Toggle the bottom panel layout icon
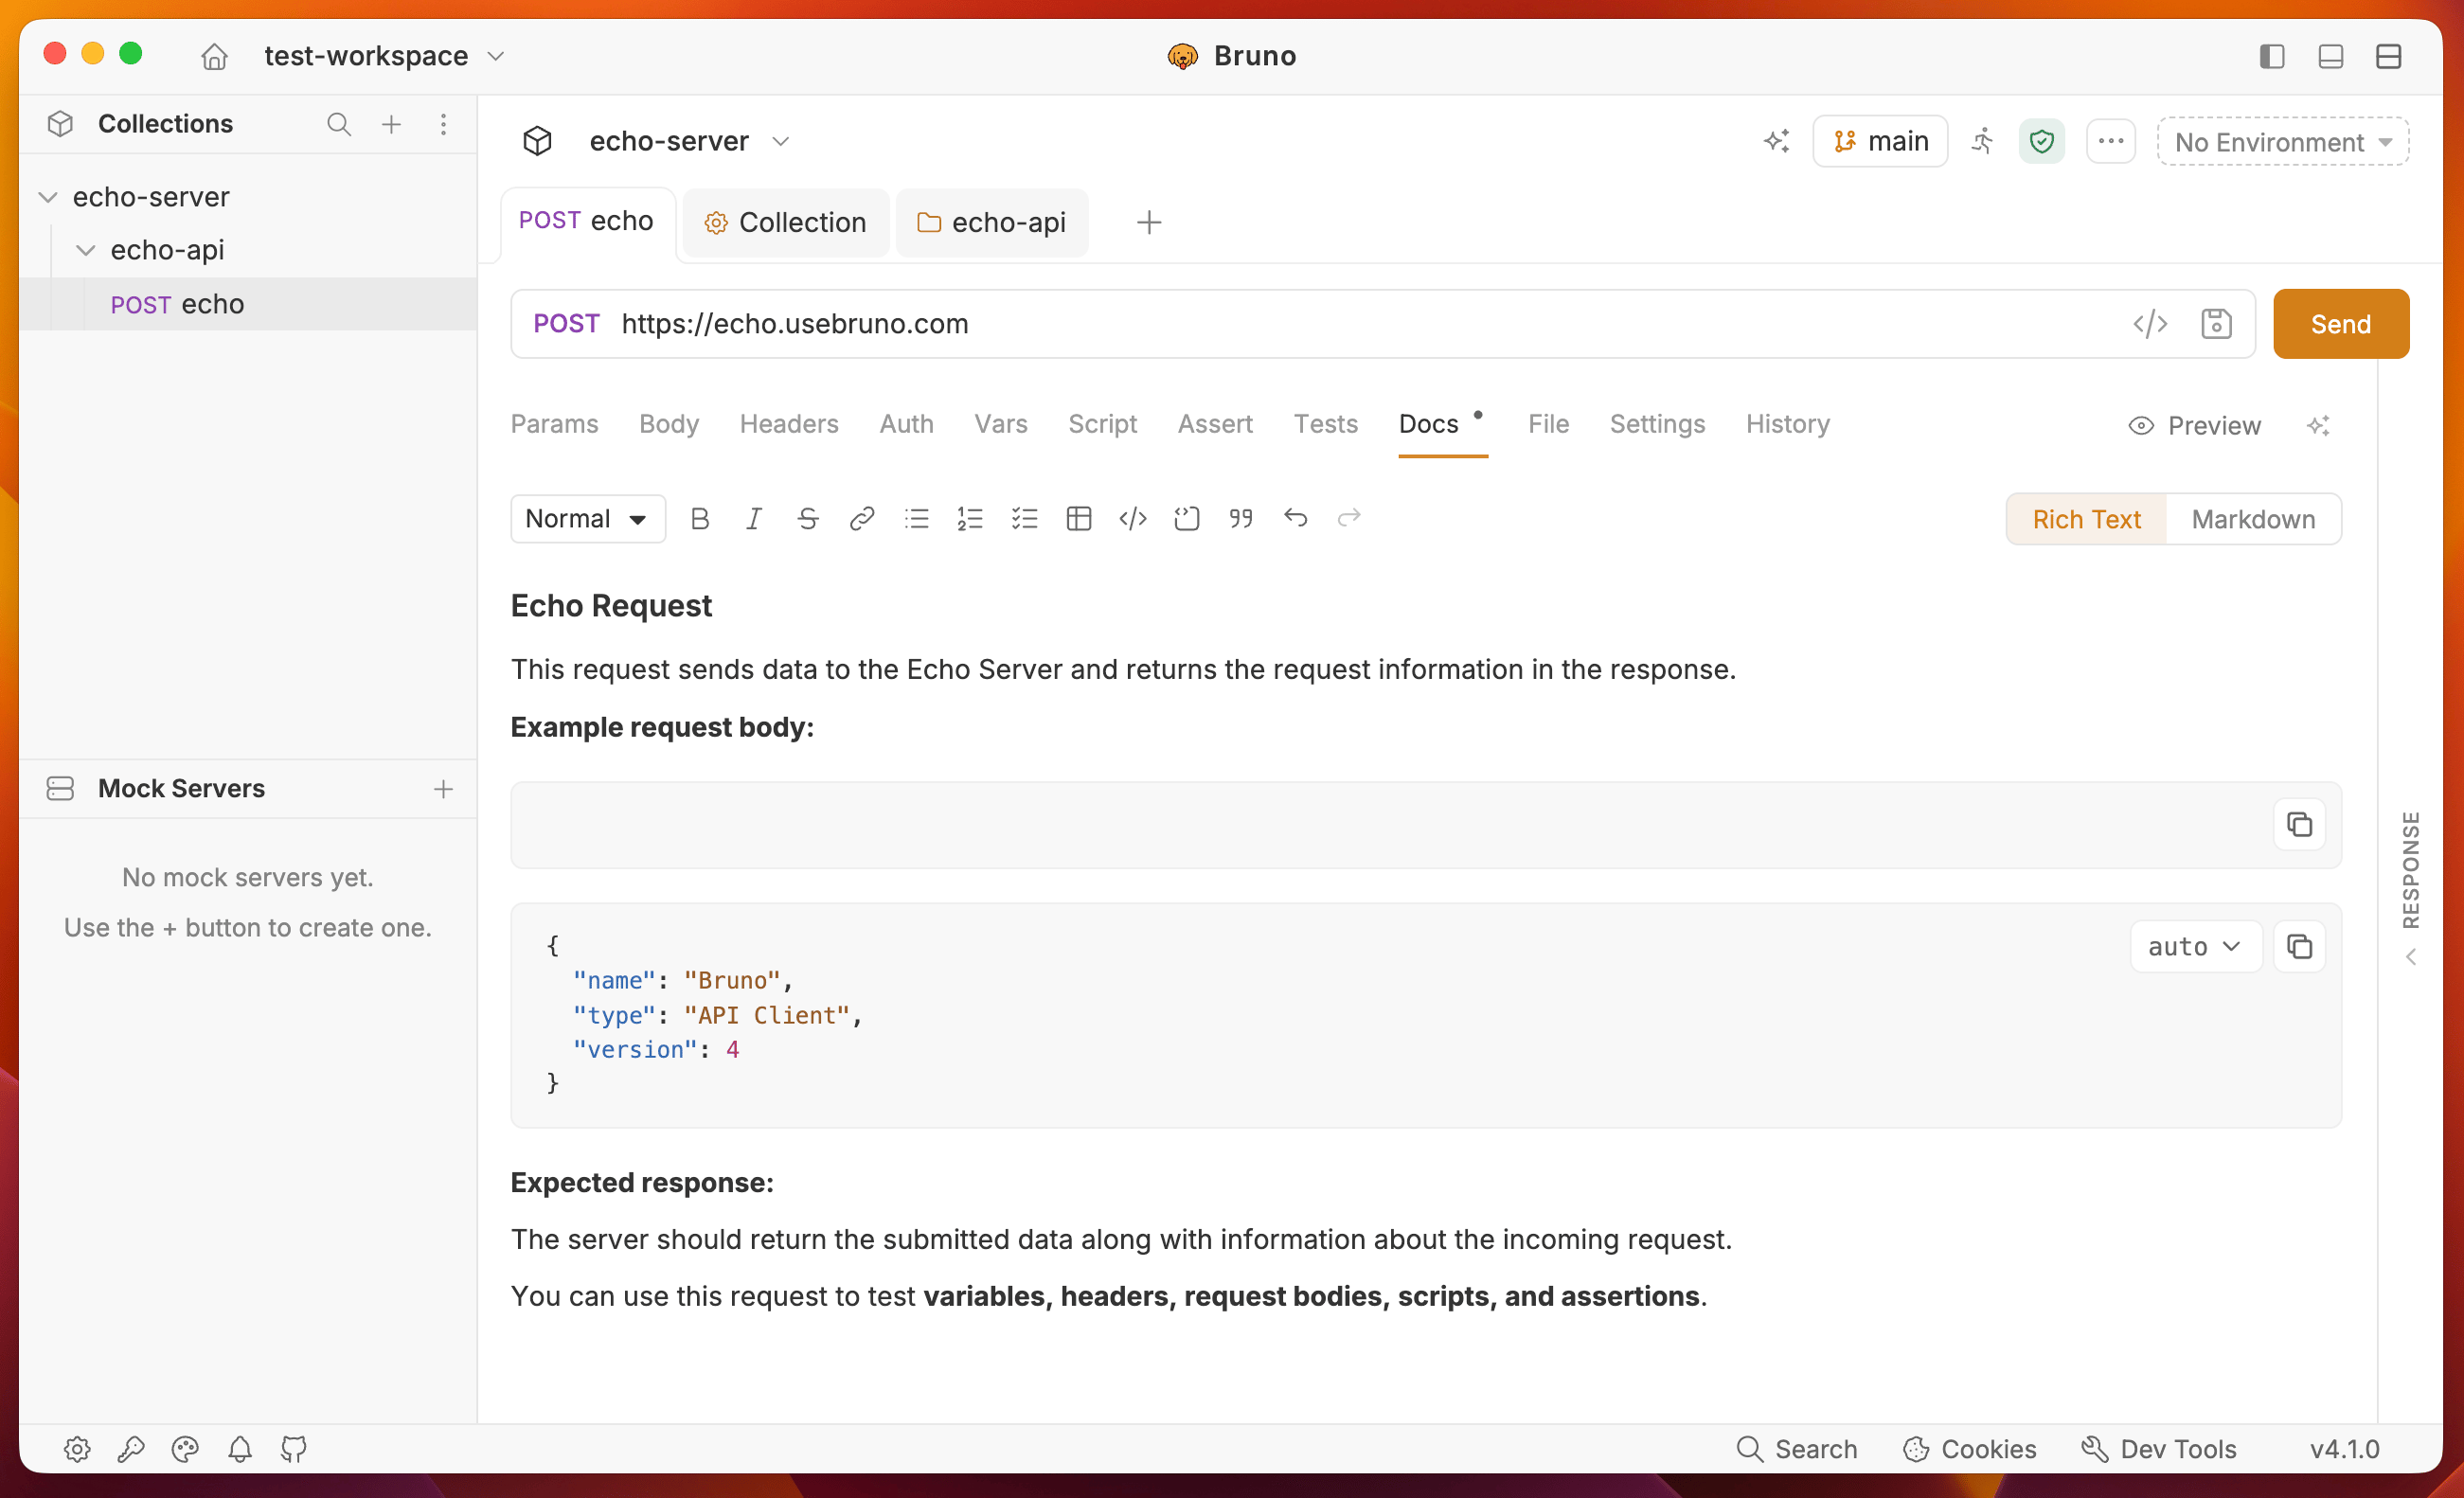This screenshot has width=2464, height=1498. pos(2330,56)
